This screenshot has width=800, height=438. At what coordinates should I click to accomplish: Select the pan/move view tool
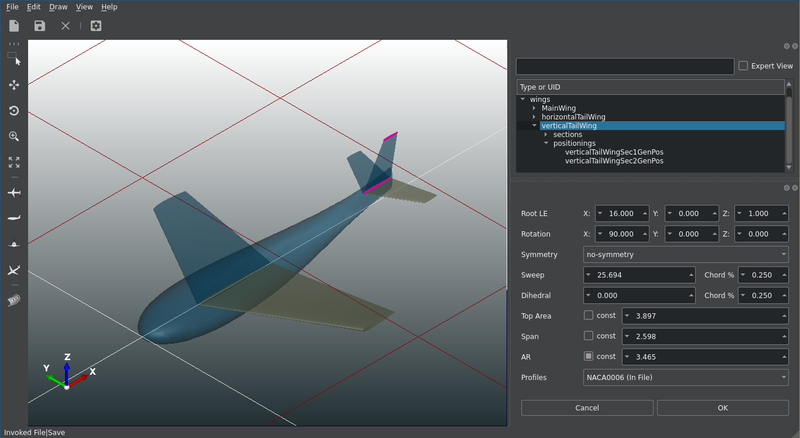click(x=14, y=86)
